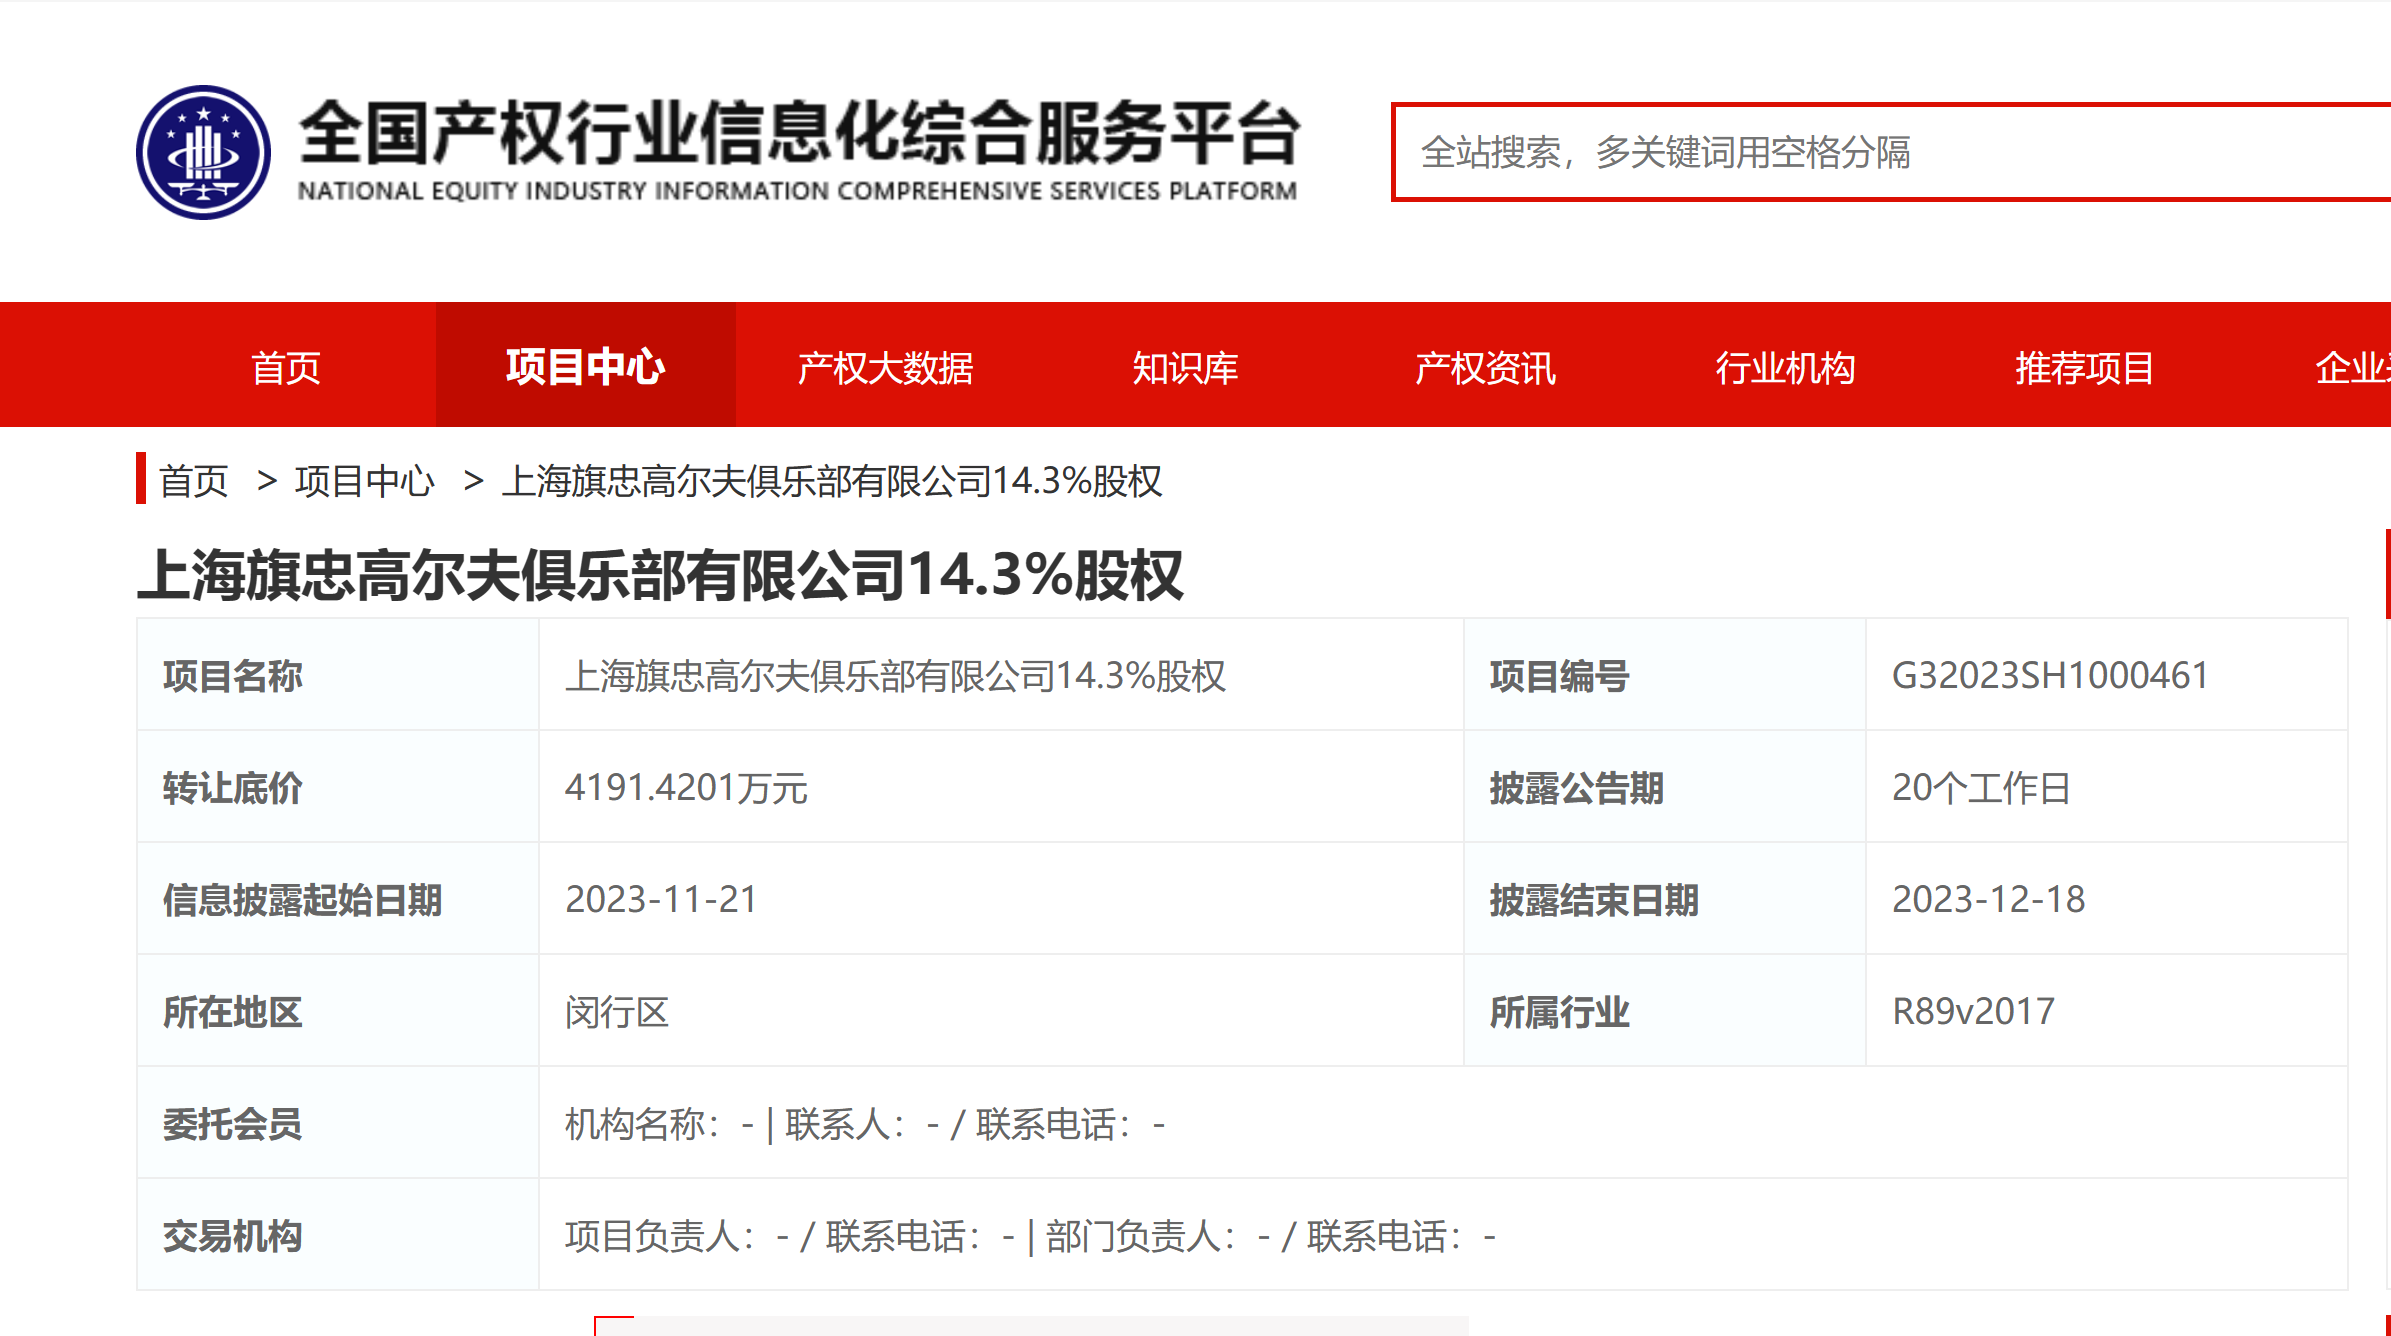Click the 首页 breadcrumb link

(x=194, y=481)
